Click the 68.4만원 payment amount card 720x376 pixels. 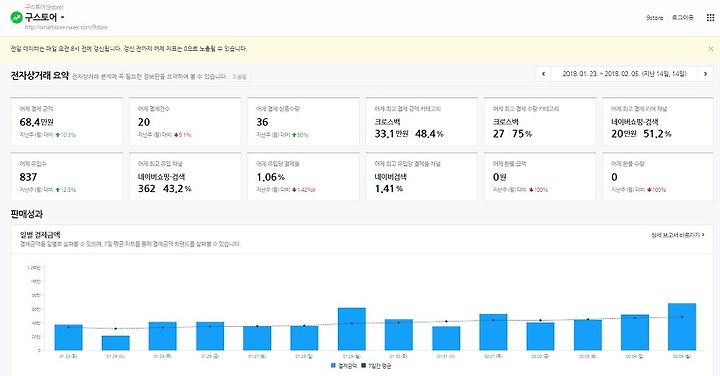[x=67, y=122]
